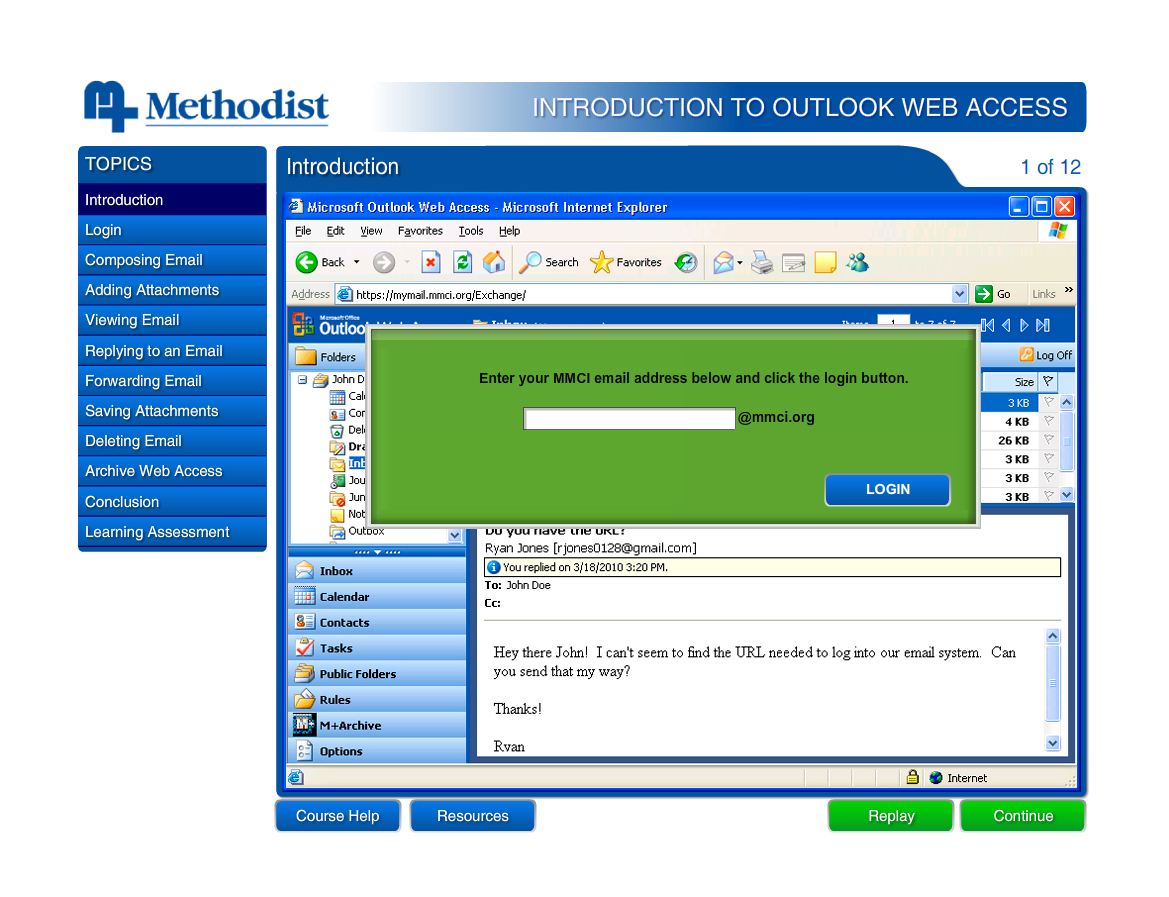Click the Log Off icon

(x=1027, y=355)
